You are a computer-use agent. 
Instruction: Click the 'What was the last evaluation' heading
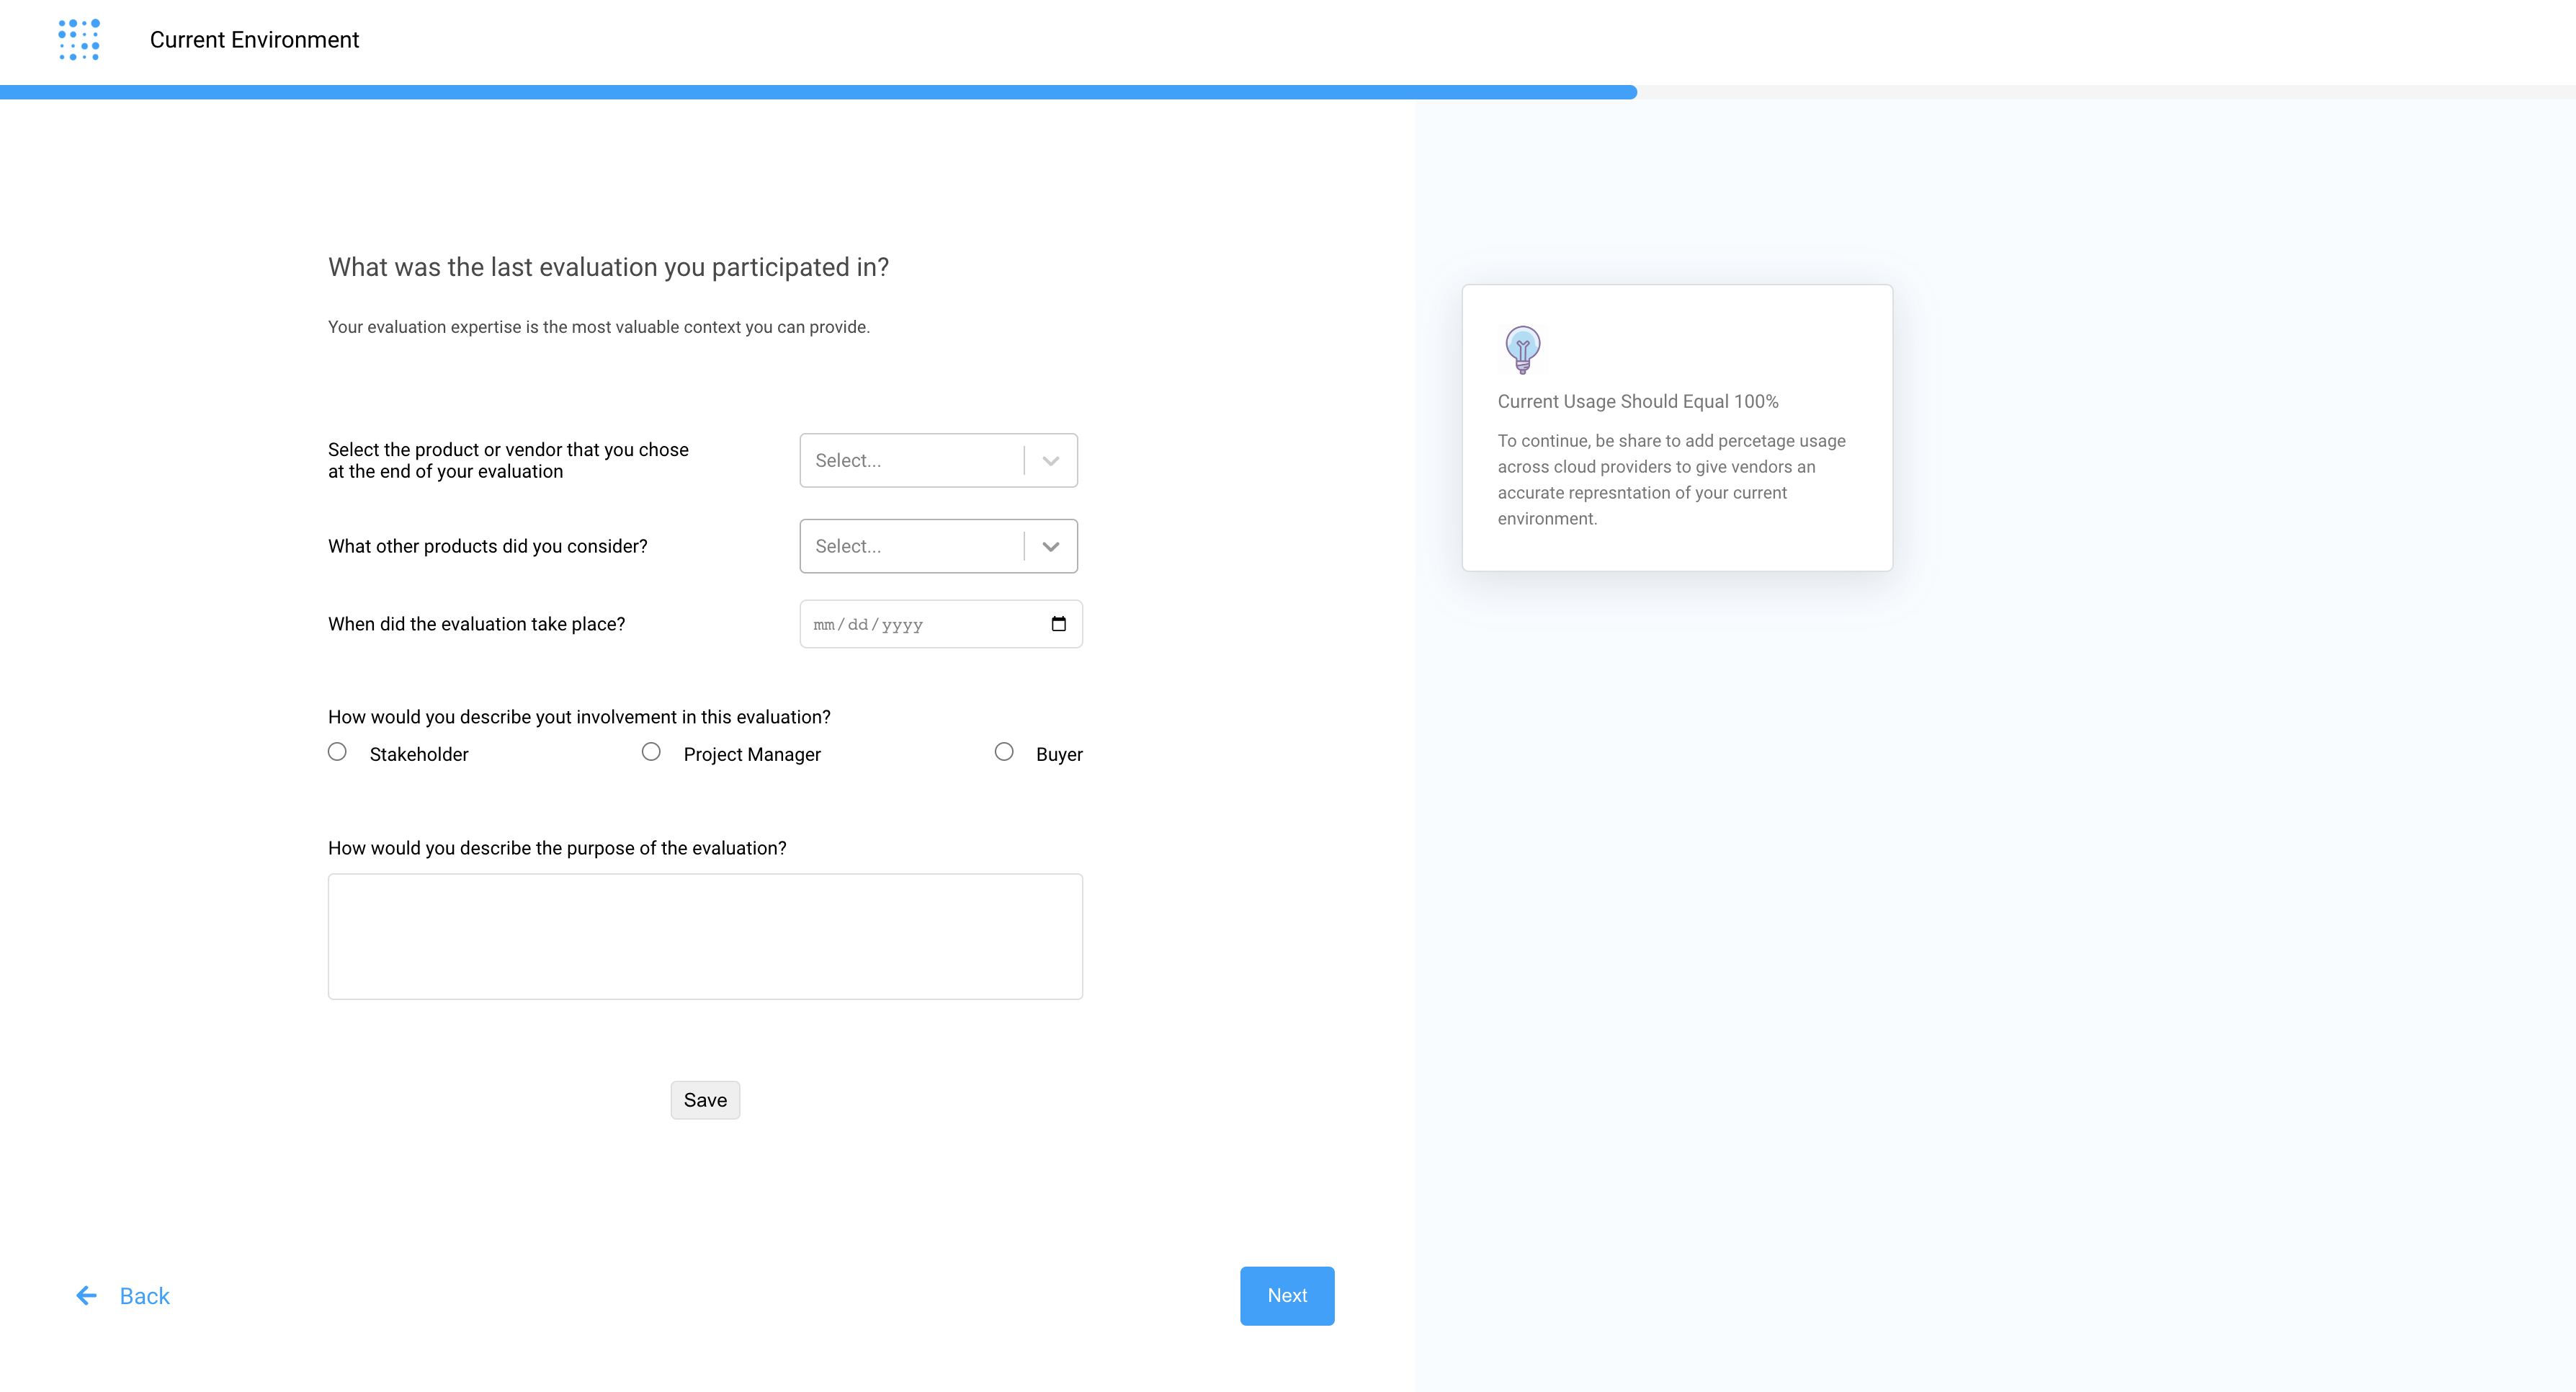[x=608, y=267]
